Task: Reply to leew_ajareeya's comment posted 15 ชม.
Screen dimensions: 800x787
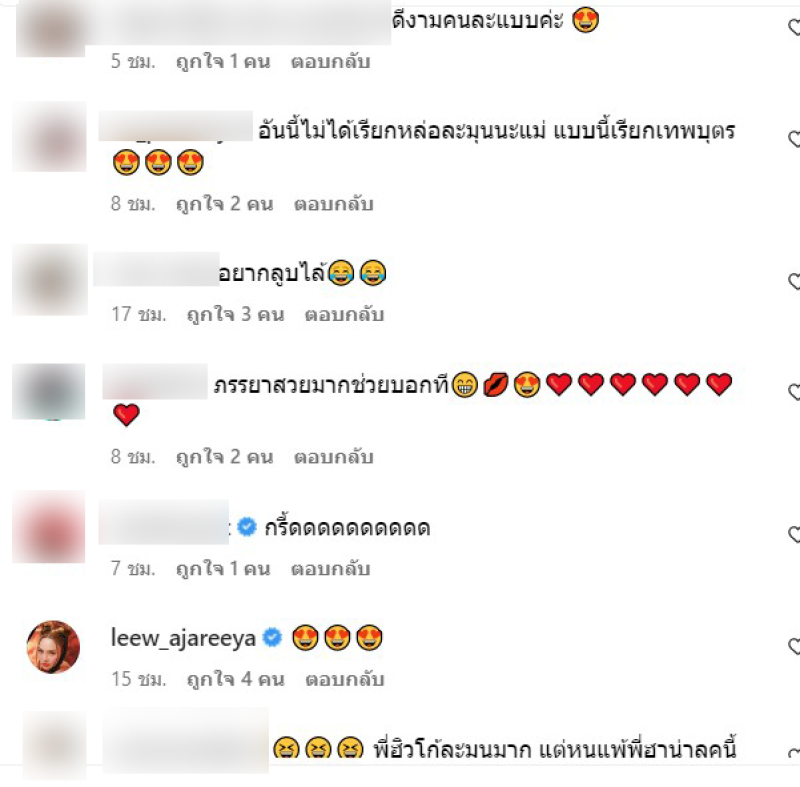Action: click(344, 679)
